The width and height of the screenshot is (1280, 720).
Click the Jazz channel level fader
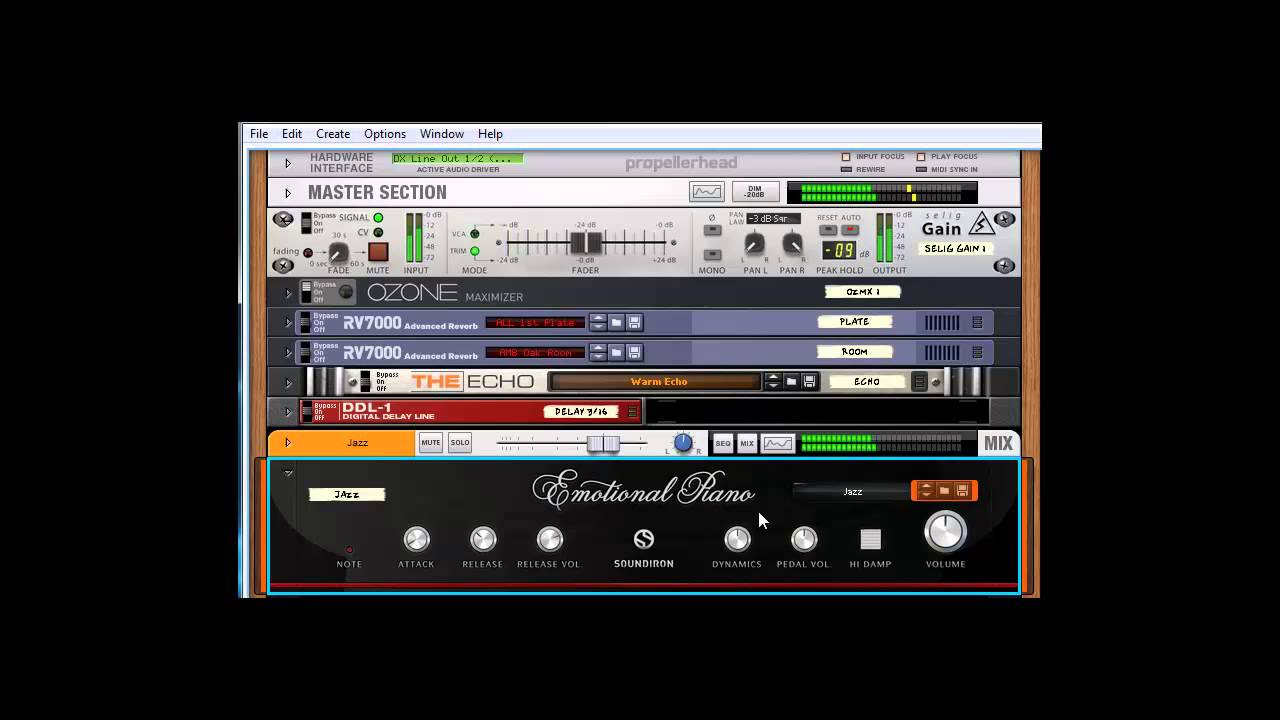[603, 443]
